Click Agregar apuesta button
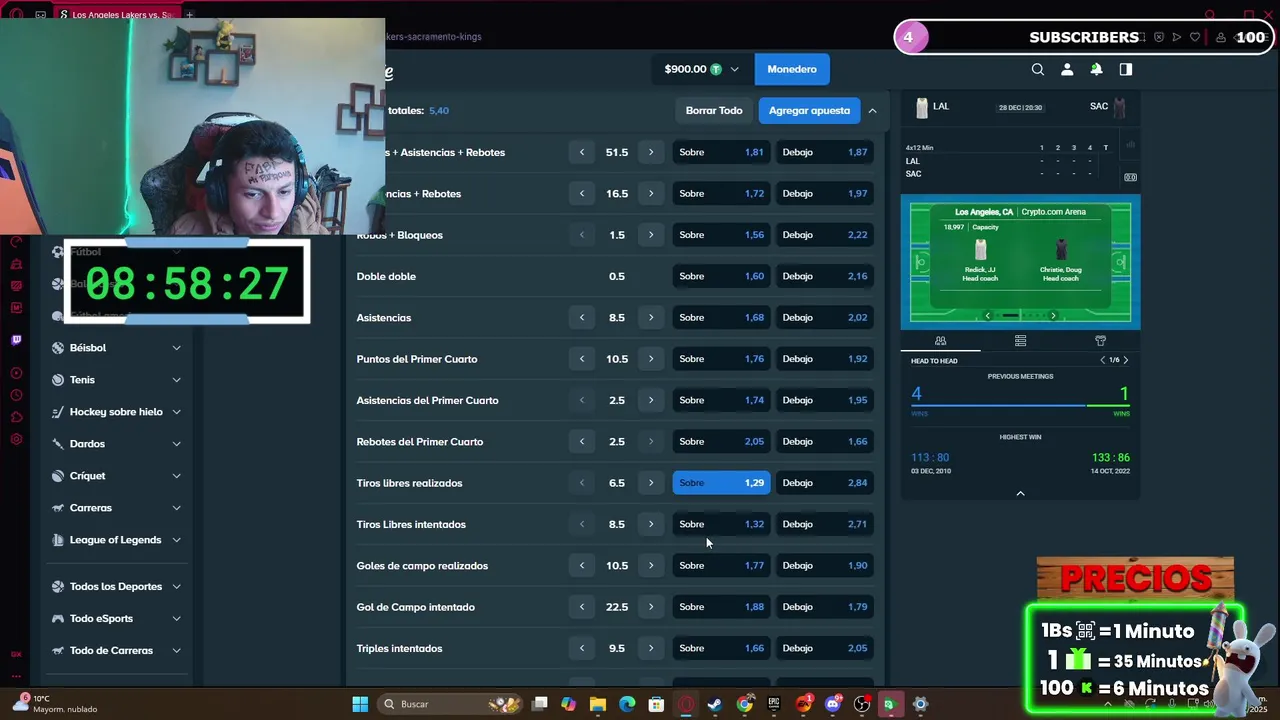Screen dimensions: 1280x720 pos(810,111)
